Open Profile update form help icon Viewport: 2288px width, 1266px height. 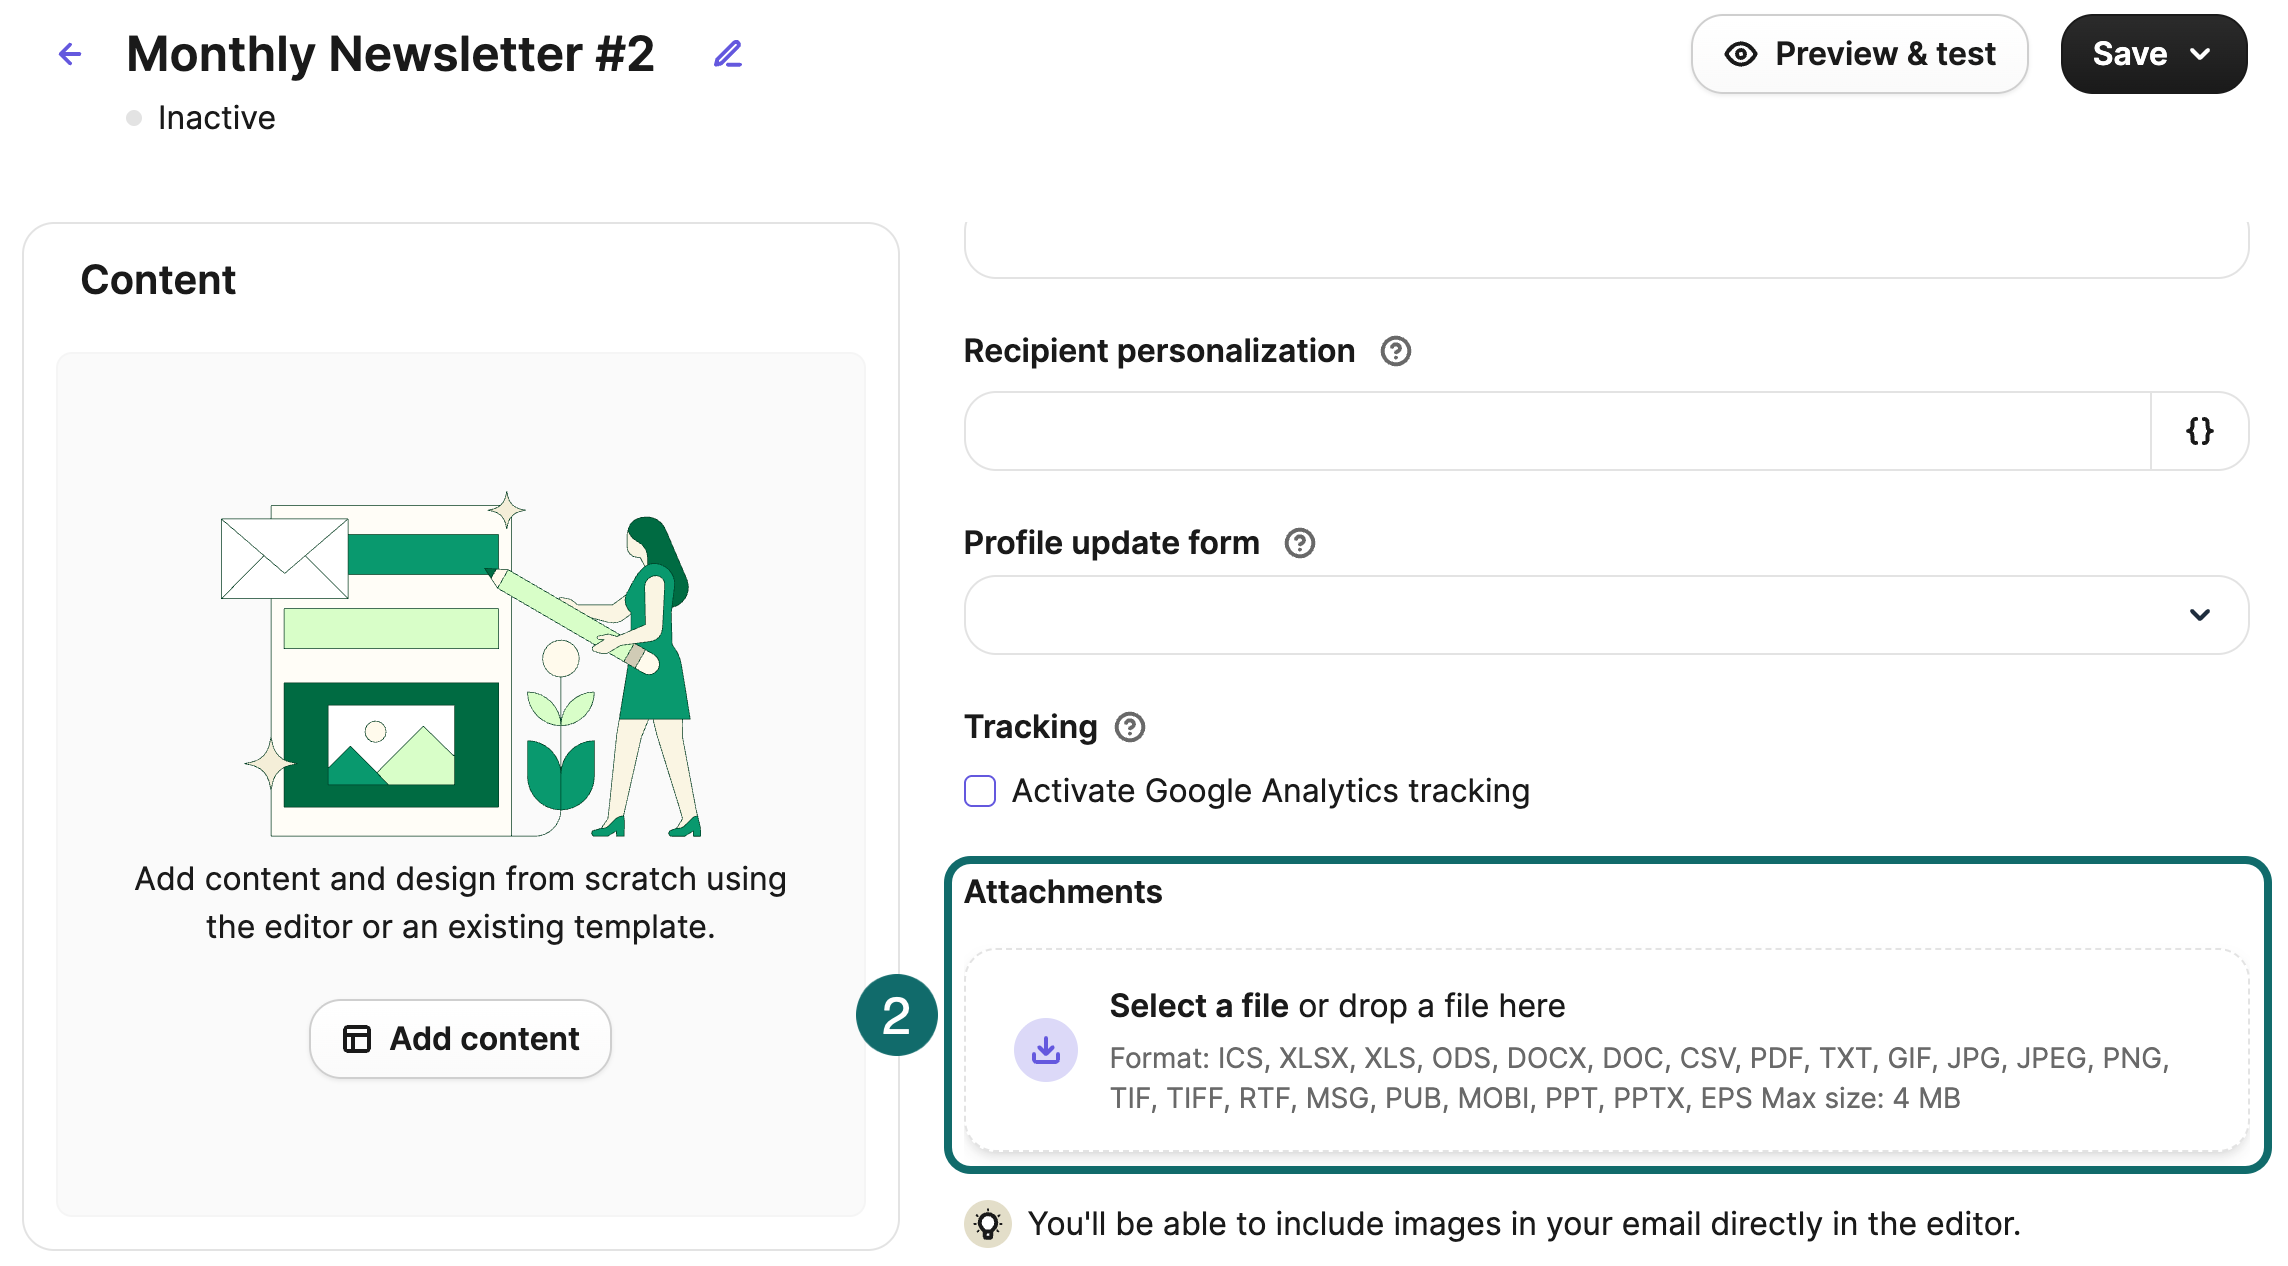(x=1299, y=543)
